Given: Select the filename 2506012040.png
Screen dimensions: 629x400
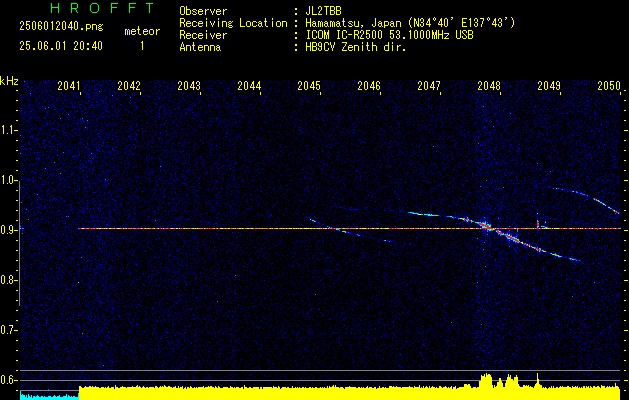Looking at the screenshot, I should (x=61, y=26).
